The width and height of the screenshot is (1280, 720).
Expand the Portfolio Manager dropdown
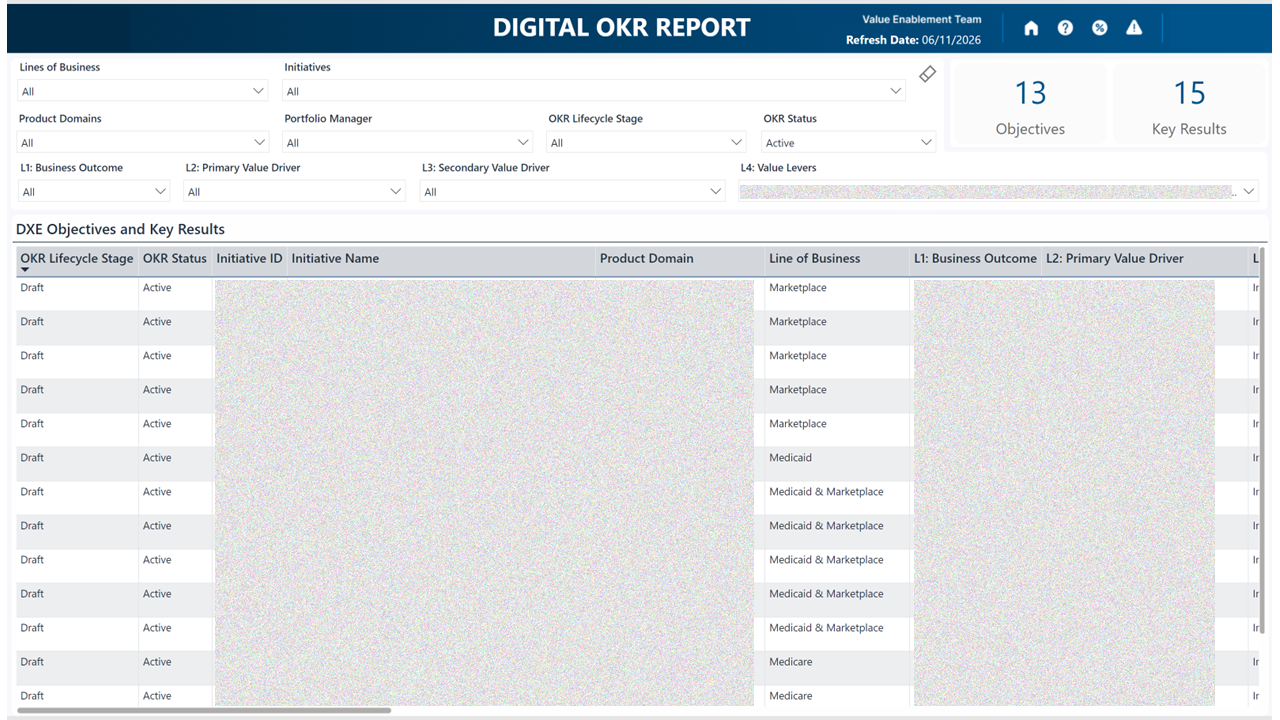[408, 142]
